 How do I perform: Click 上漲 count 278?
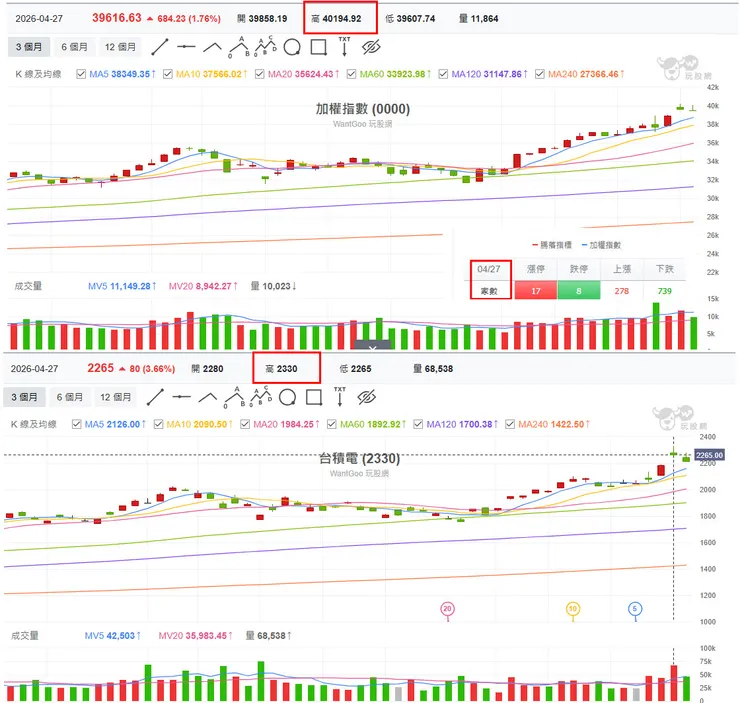[622, 291]
